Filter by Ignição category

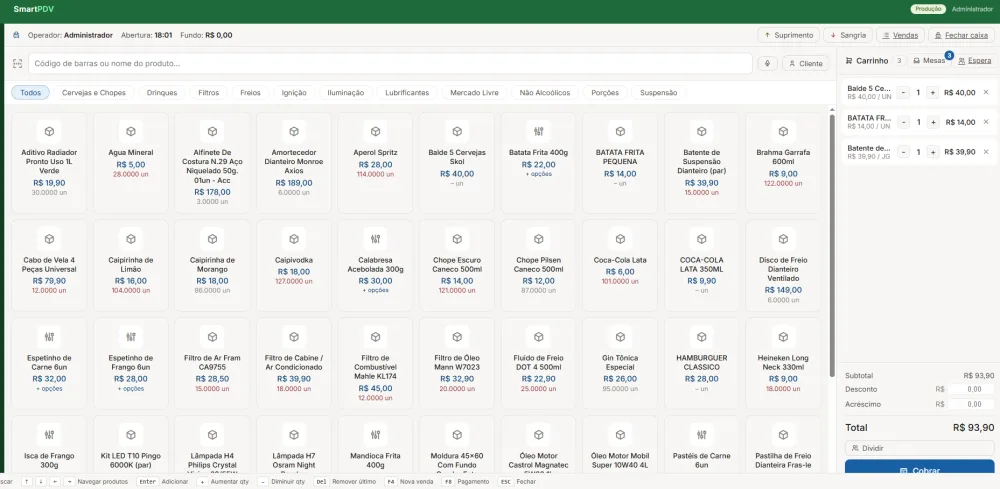pyautogui.click(x=294, y=92)
